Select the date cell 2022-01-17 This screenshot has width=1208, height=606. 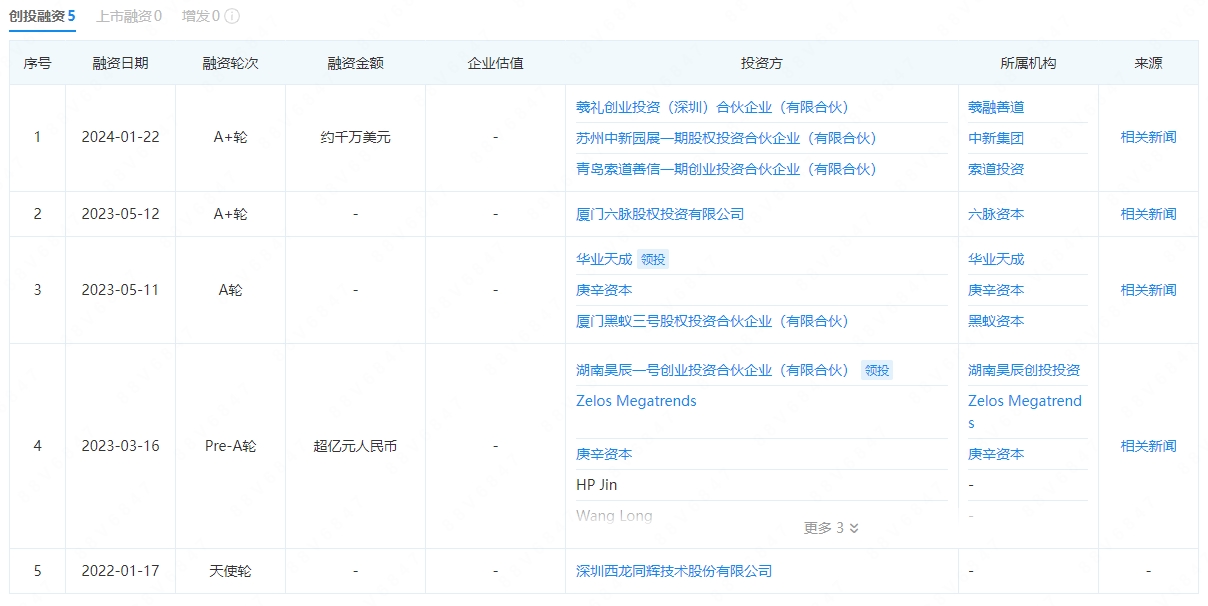pyautogui.click(x=120, y=571)
